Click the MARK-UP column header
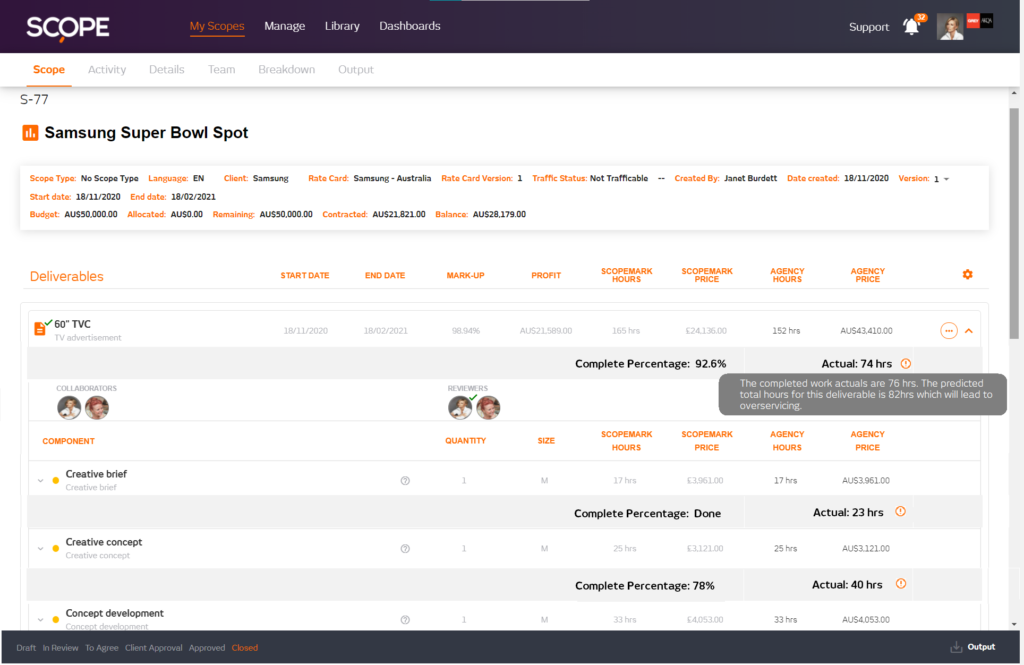 pyautogui.click(x=466, y=276)
